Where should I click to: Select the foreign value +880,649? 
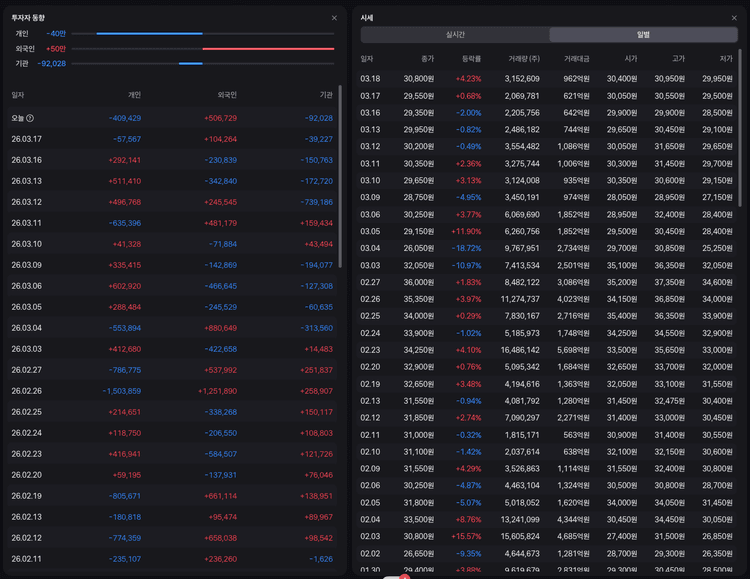221,328
